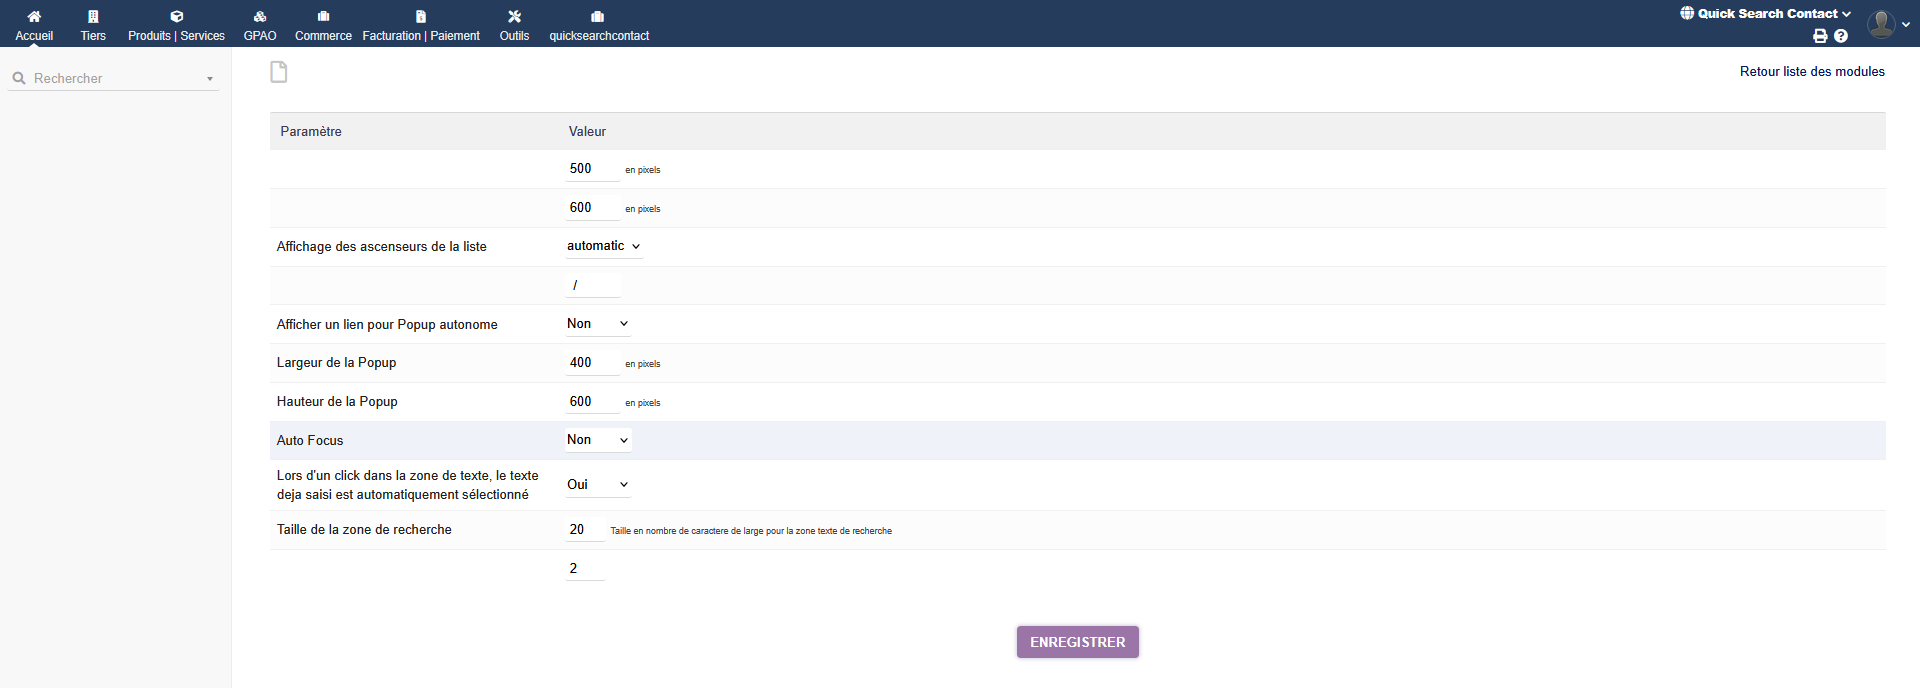The image size is (1920, 688).
Task: Open the Outils tools icon
Action: 514,16
